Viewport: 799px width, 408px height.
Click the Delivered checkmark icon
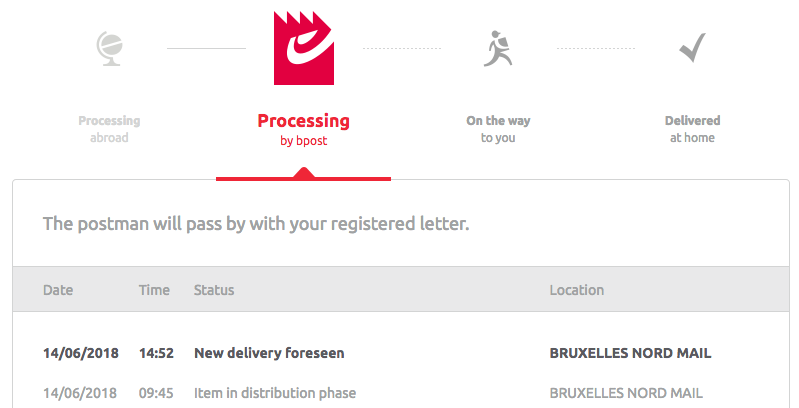coord(693,47)
